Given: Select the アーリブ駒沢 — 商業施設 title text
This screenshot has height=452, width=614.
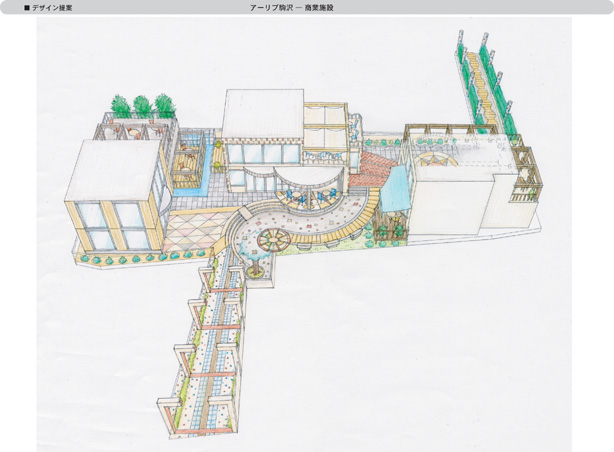Looking at the screenshot, I should 292,7.
